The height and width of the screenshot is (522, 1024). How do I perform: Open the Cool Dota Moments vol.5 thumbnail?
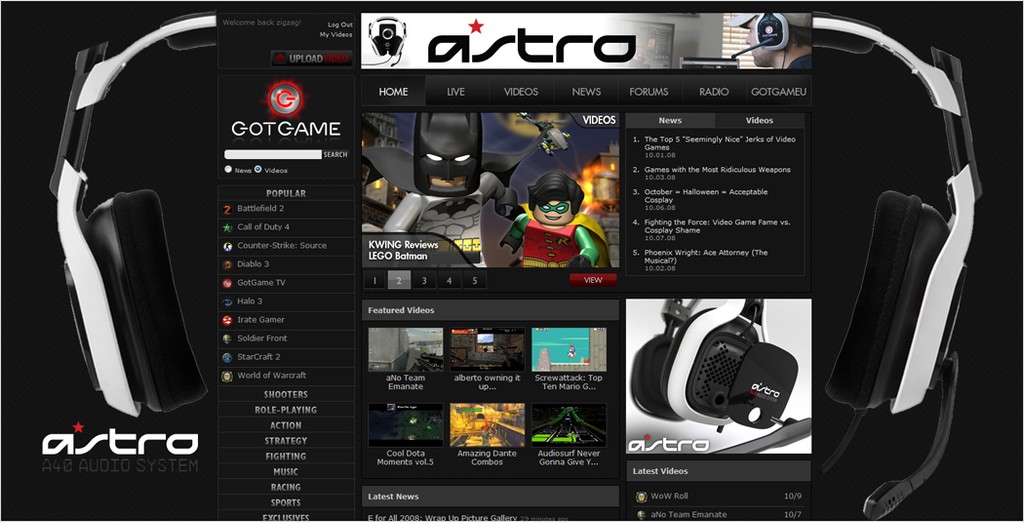406,425
